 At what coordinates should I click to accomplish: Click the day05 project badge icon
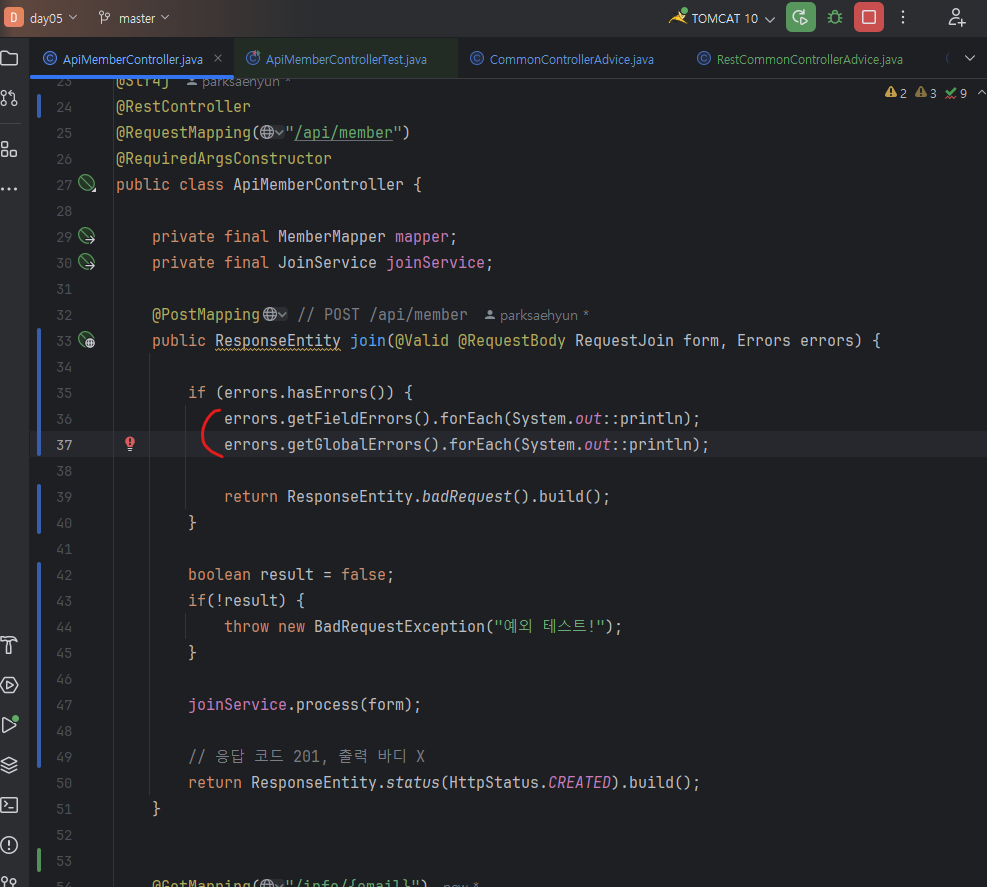click(x=13, y=18)
